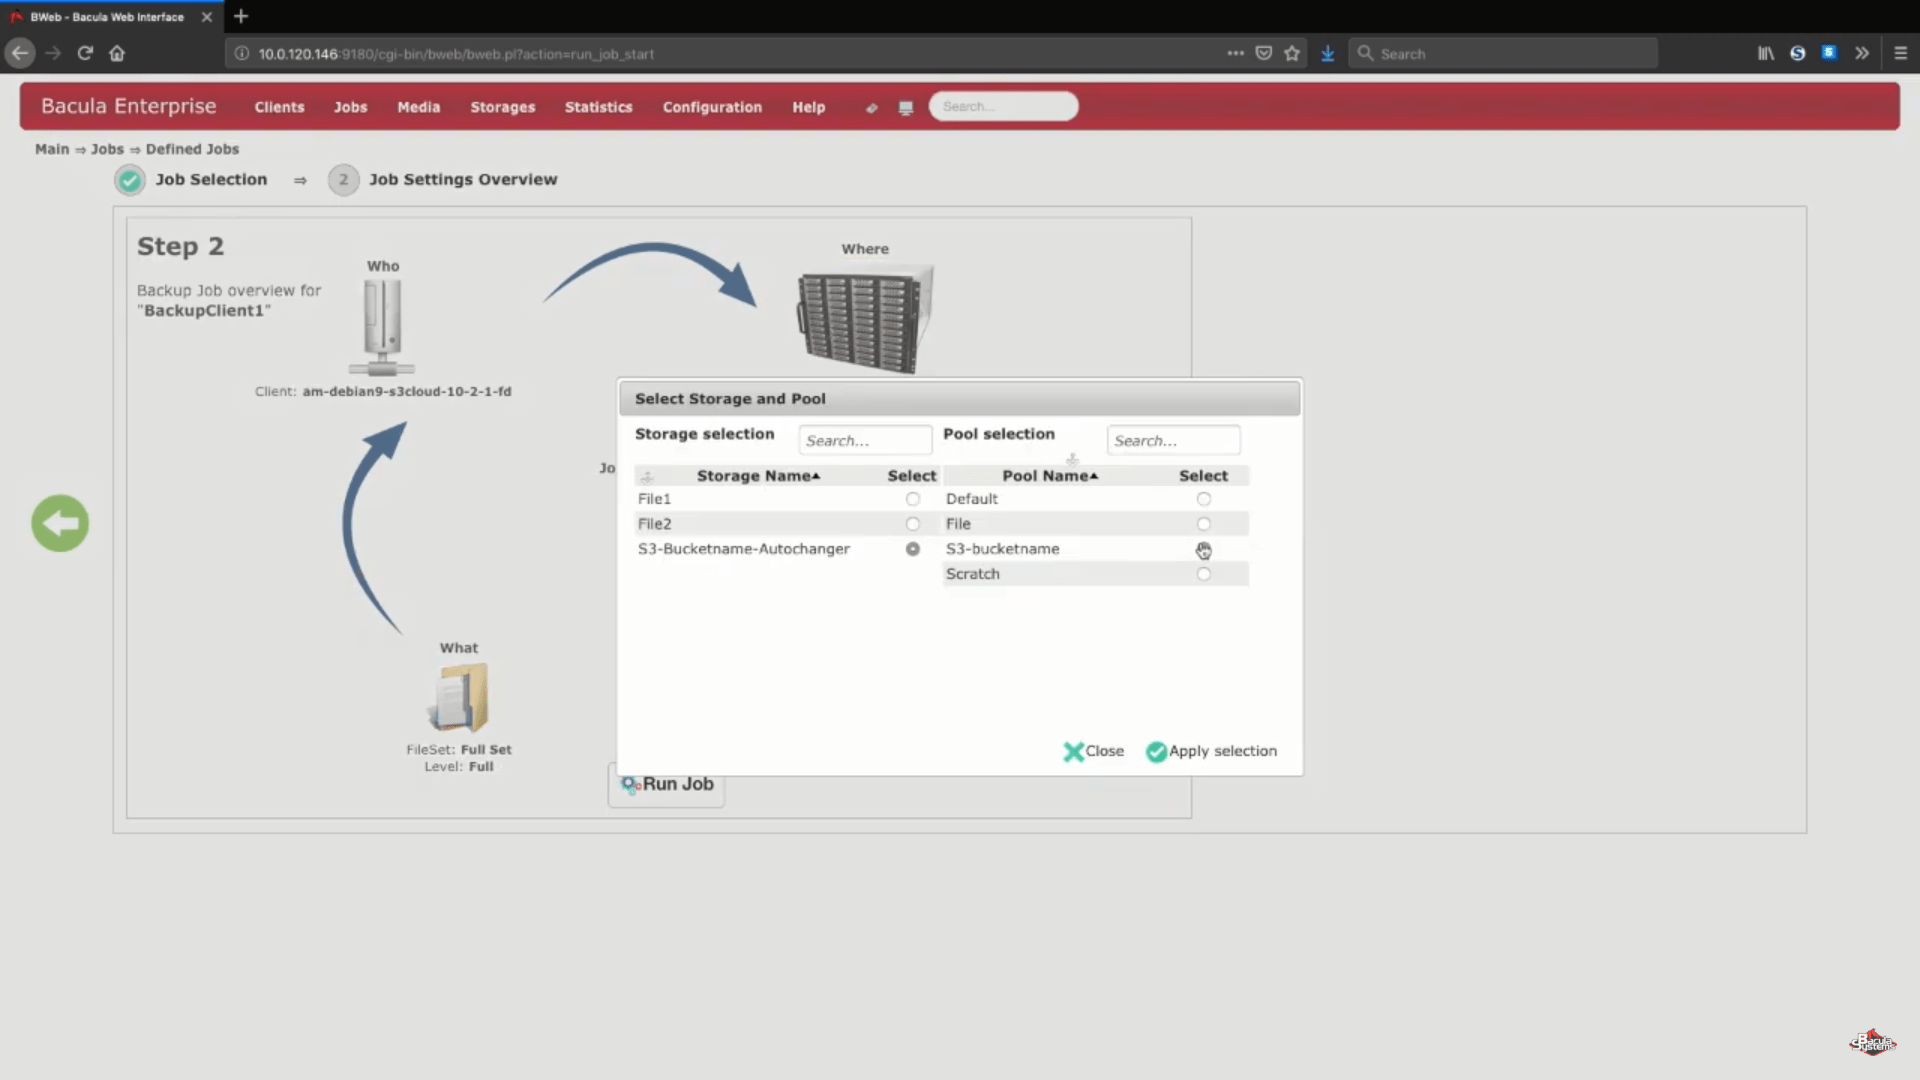Click the monitor icon in Bacula toolbar
This screenshot has height=1080, width=1920.
pos(906,108)
